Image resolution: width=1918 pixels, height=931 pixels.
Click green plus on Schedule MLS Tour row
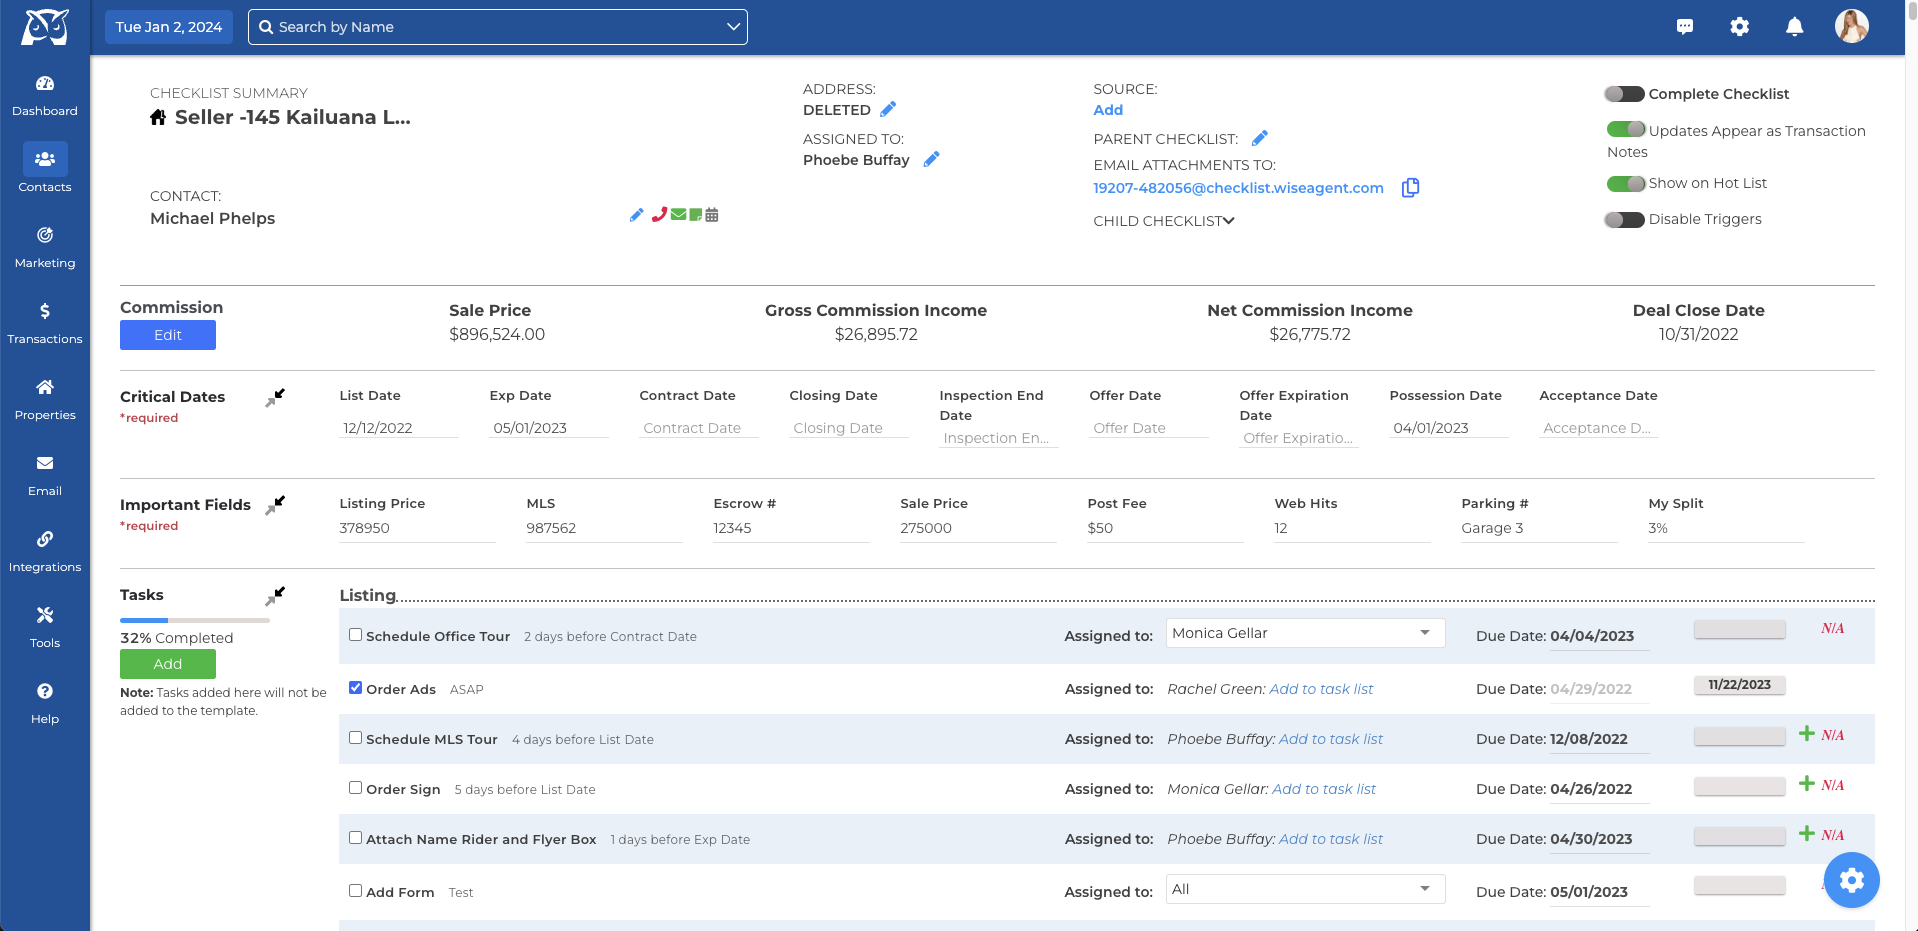click(1806, 734)
